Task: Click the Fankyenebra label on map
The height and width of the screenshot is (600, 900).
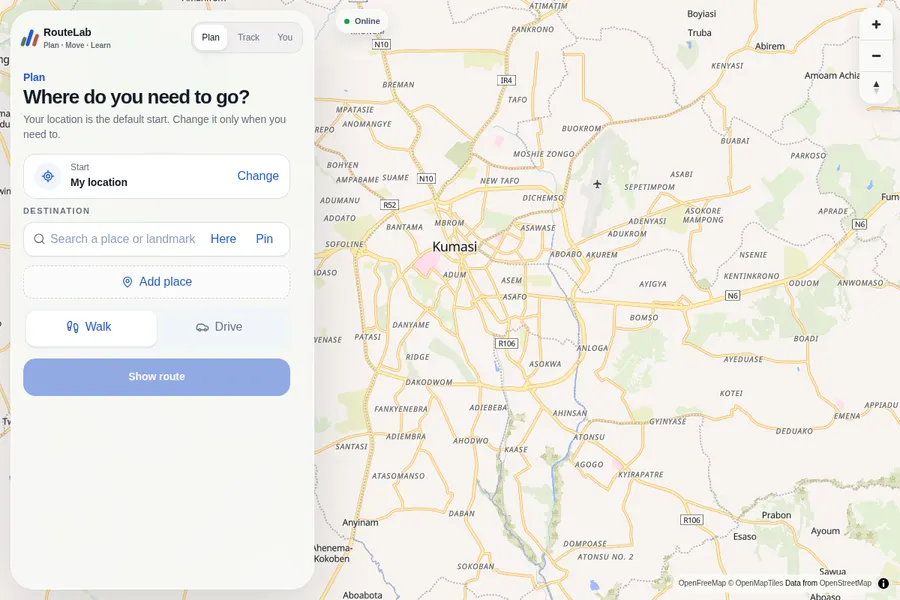Action: coord(401,409)
